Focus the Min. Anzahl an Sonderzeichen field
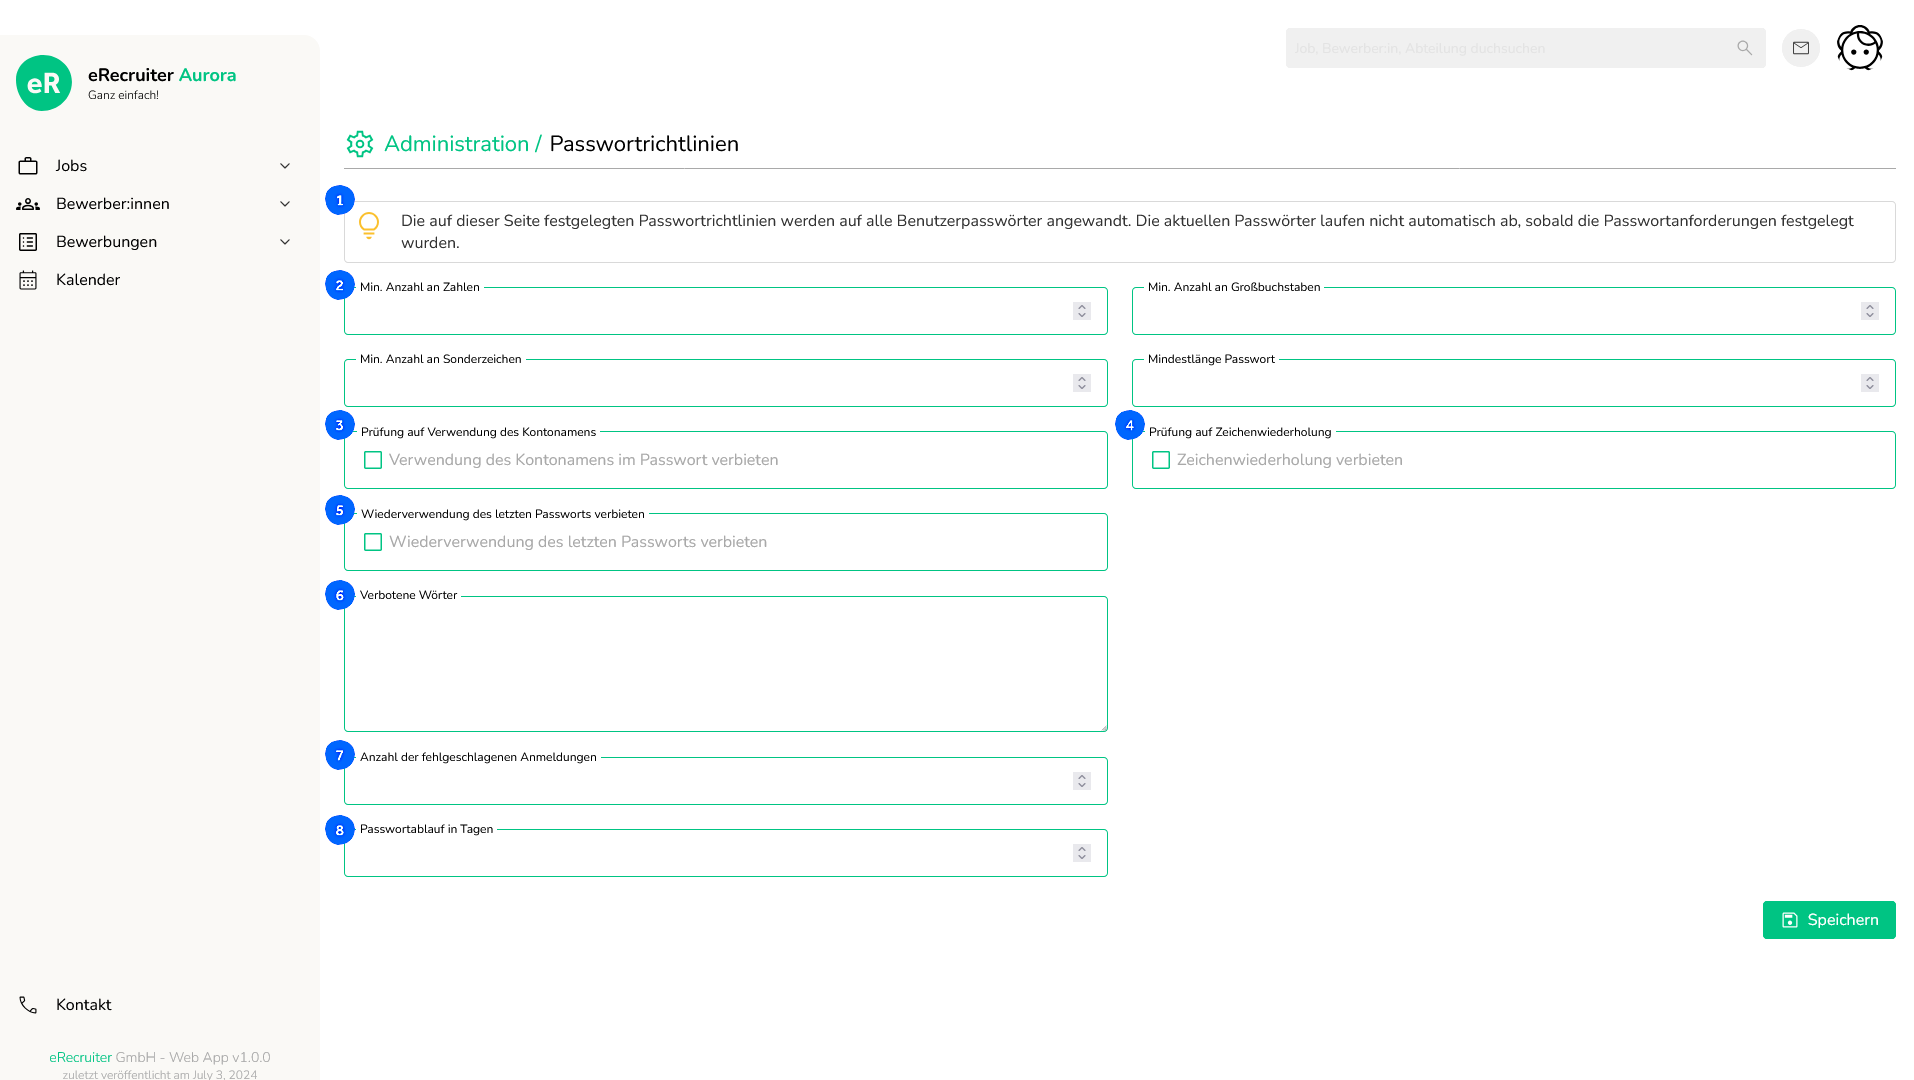 click(726, 383)
